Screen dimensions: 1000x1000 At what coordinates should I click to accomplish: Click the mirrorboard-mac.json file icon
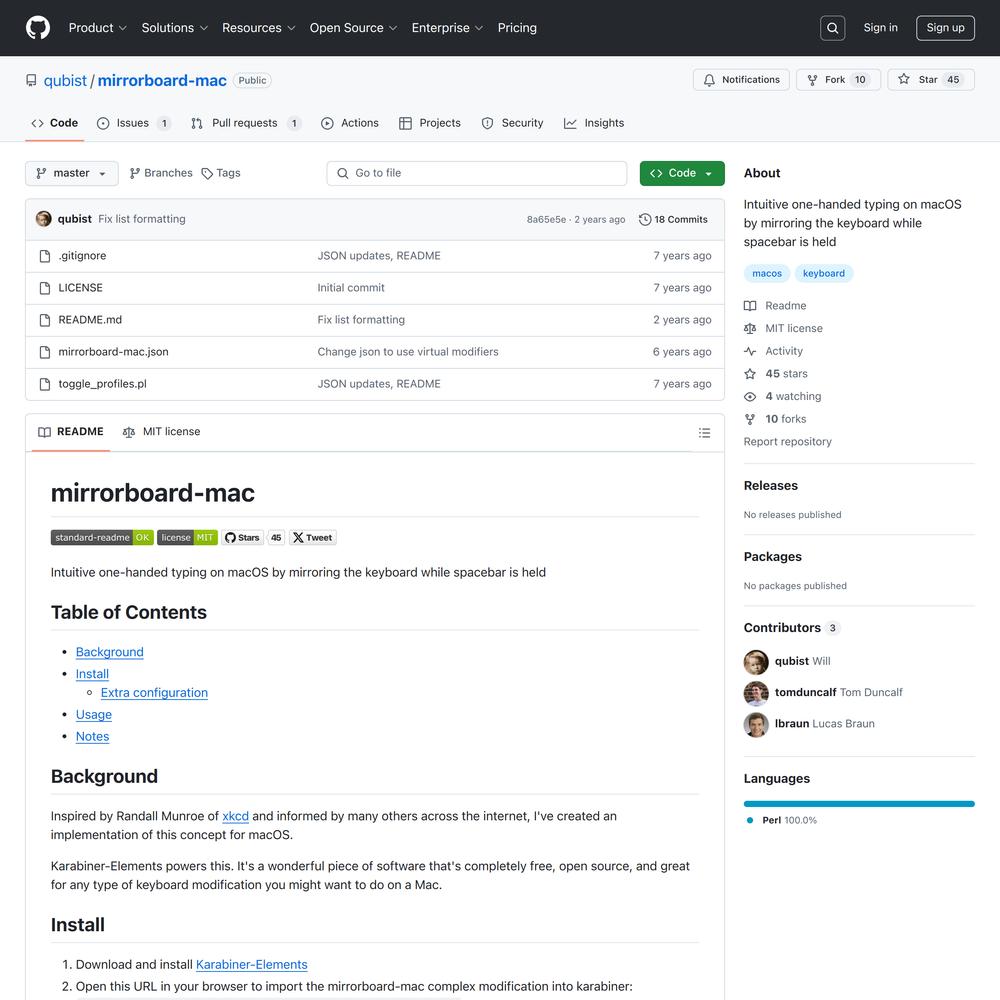(45, 352)
